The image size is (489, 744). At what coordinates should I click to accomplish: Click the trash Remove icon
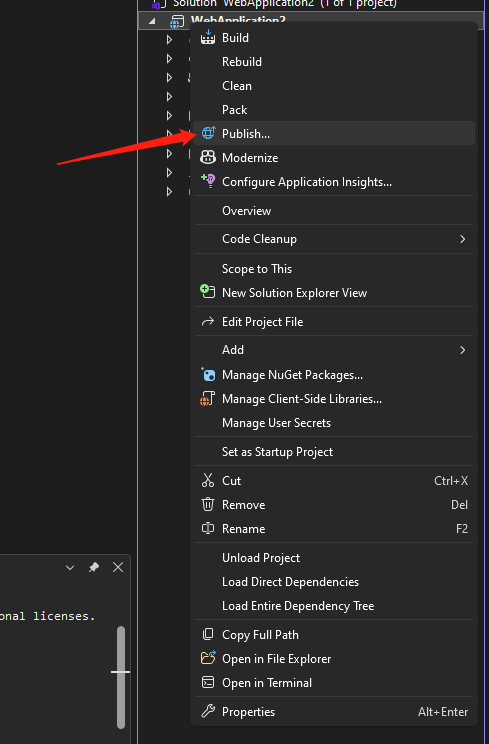[208, 504]
